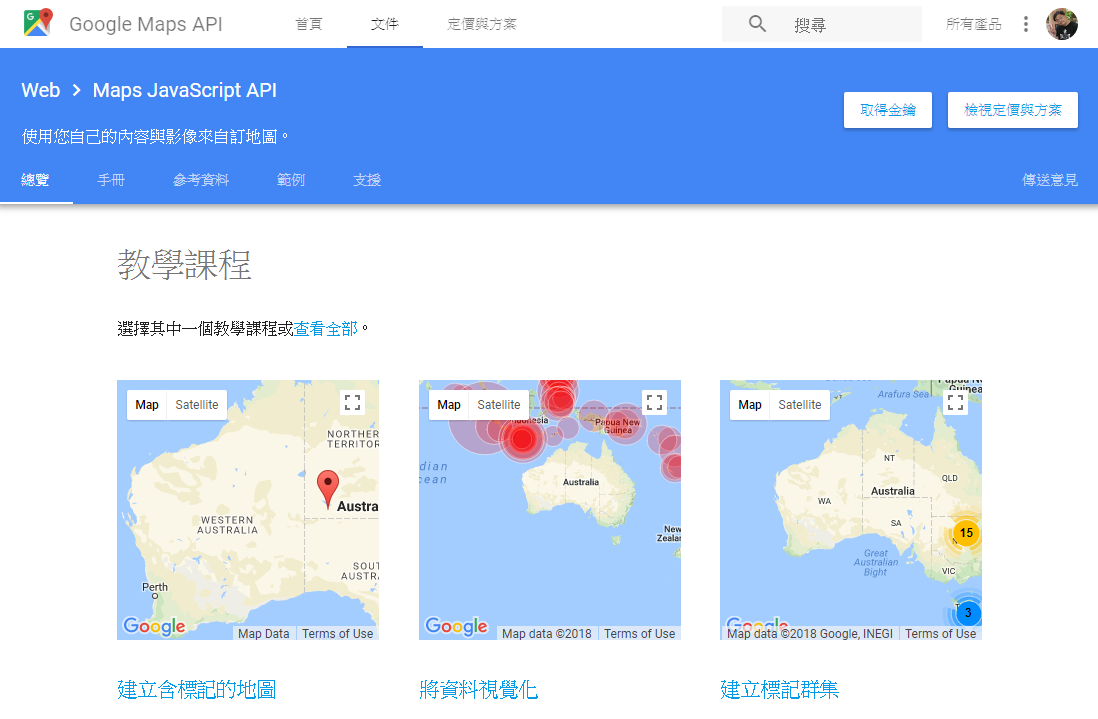The height and width of the screenshot is (719, 1098).
Task: Click the large red heatmap hotspot
Action: 522,440
